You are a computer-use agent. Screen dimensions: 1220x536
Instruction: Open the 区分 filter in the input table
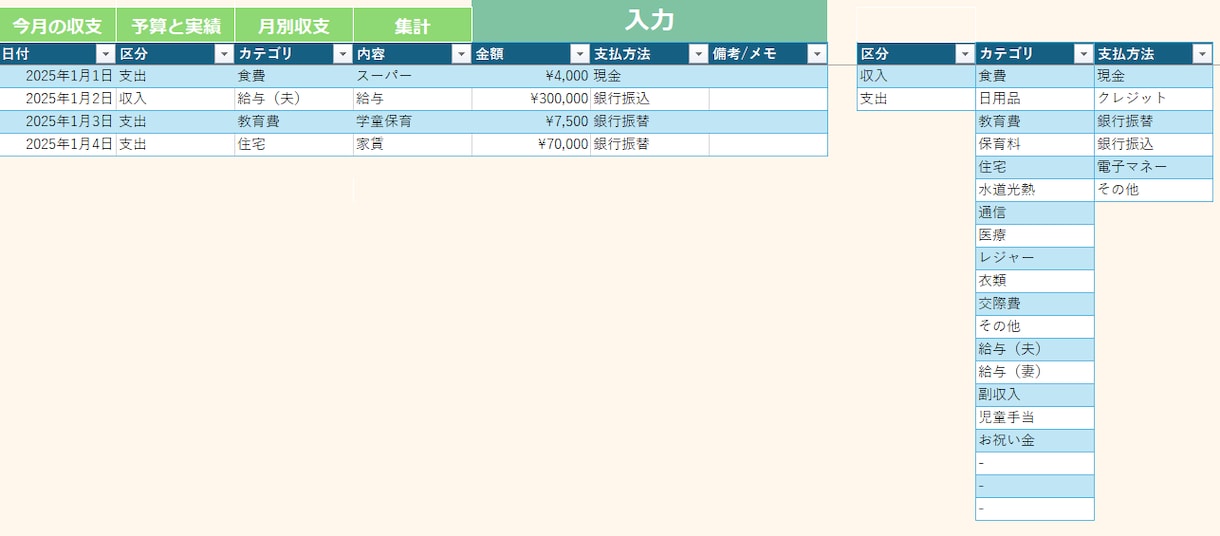click(224, 54)
